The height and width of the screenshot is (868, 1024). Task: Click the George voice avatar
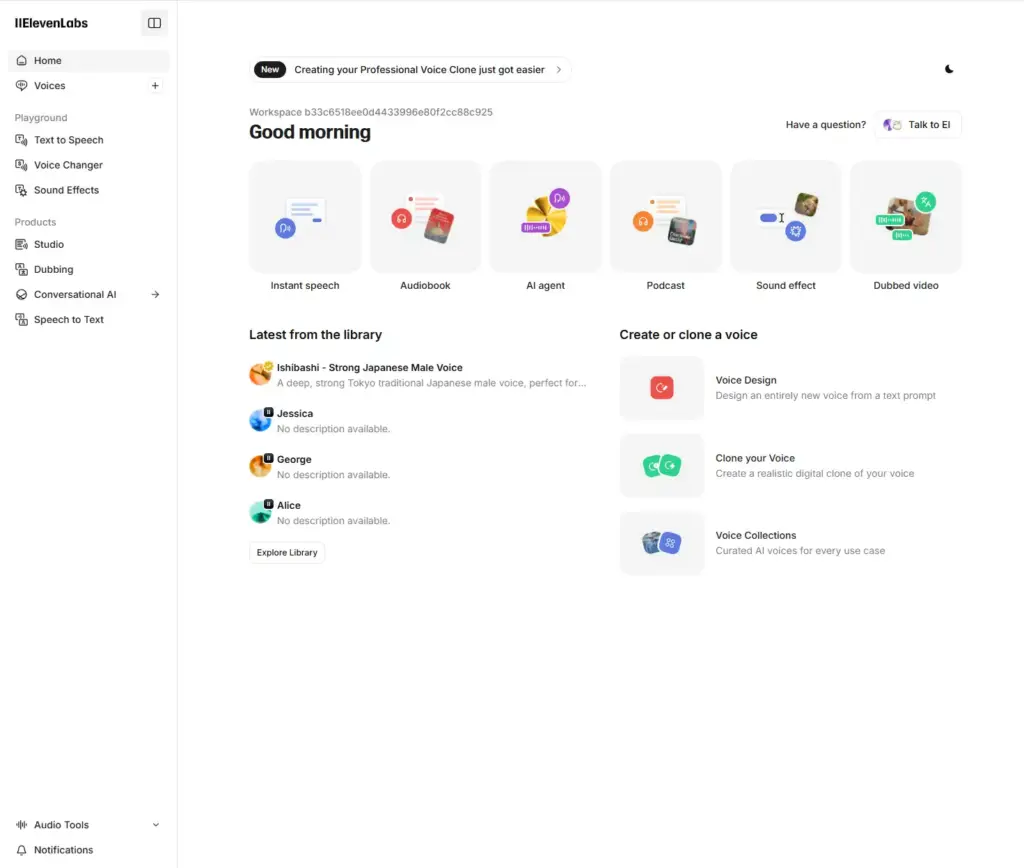pos(261,466)
